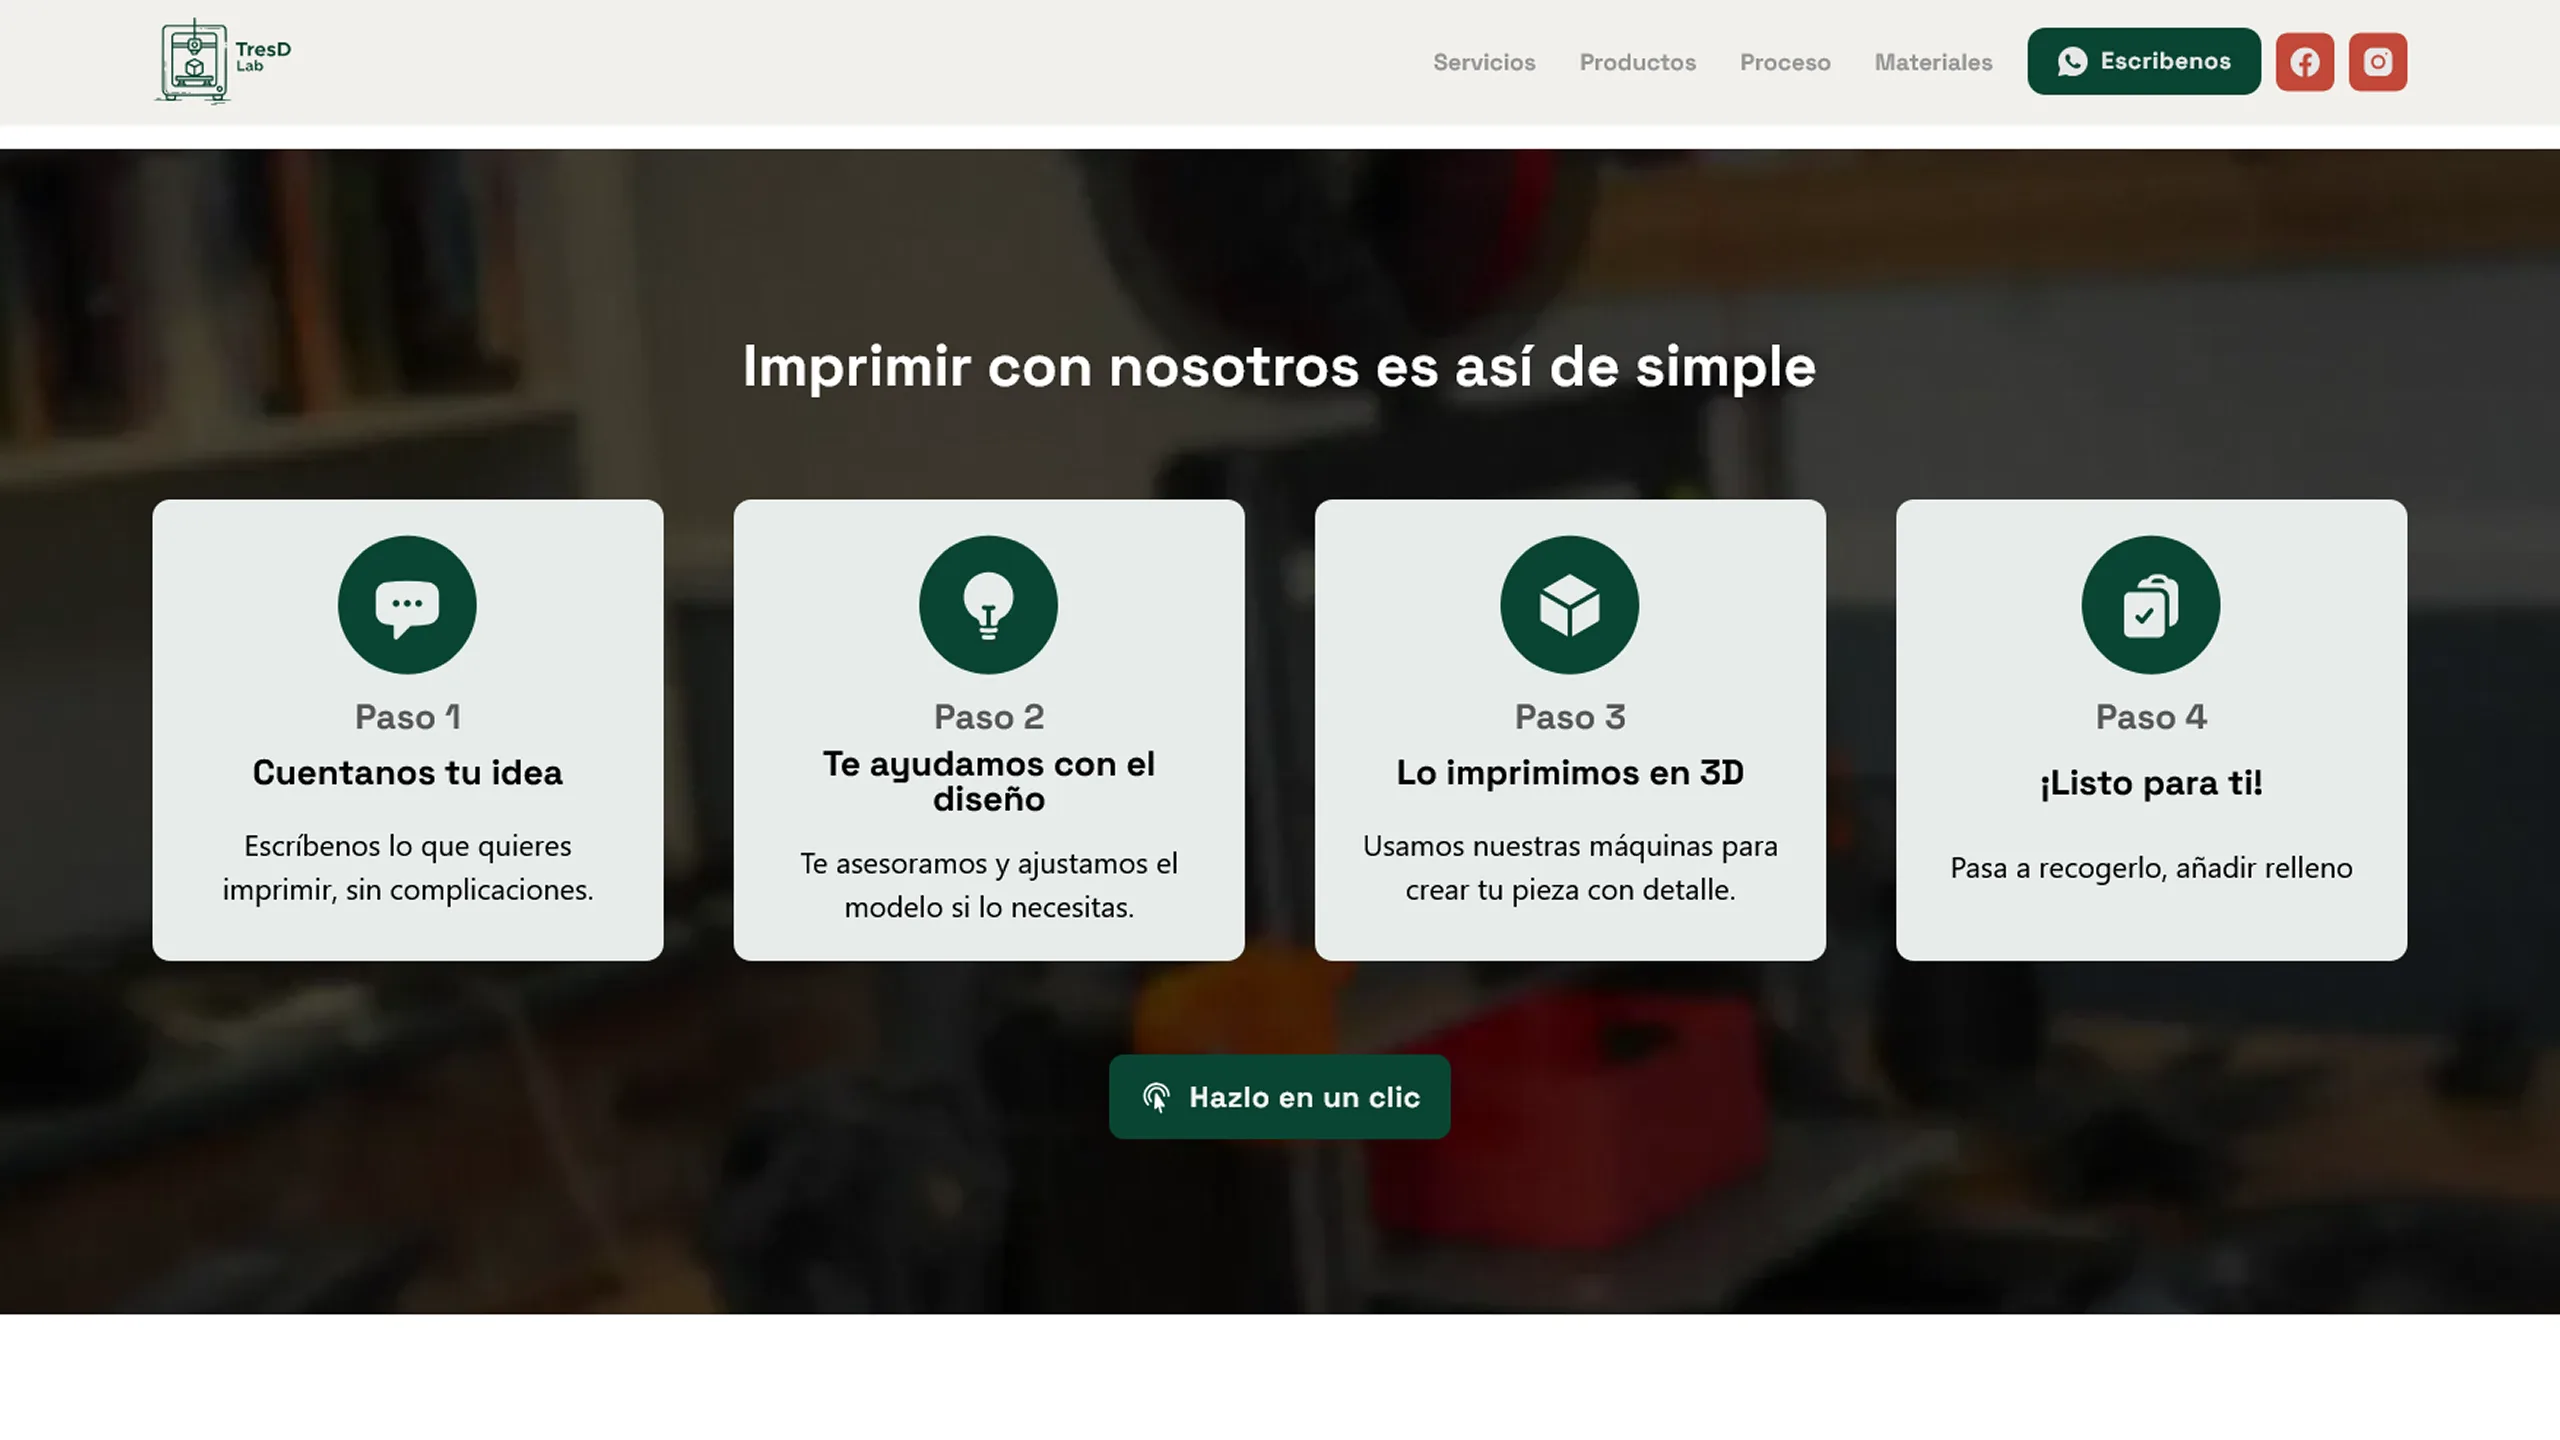Go to the Servicios menu item
This screenshot has width=2560, height=1440.
(1484, 62)
